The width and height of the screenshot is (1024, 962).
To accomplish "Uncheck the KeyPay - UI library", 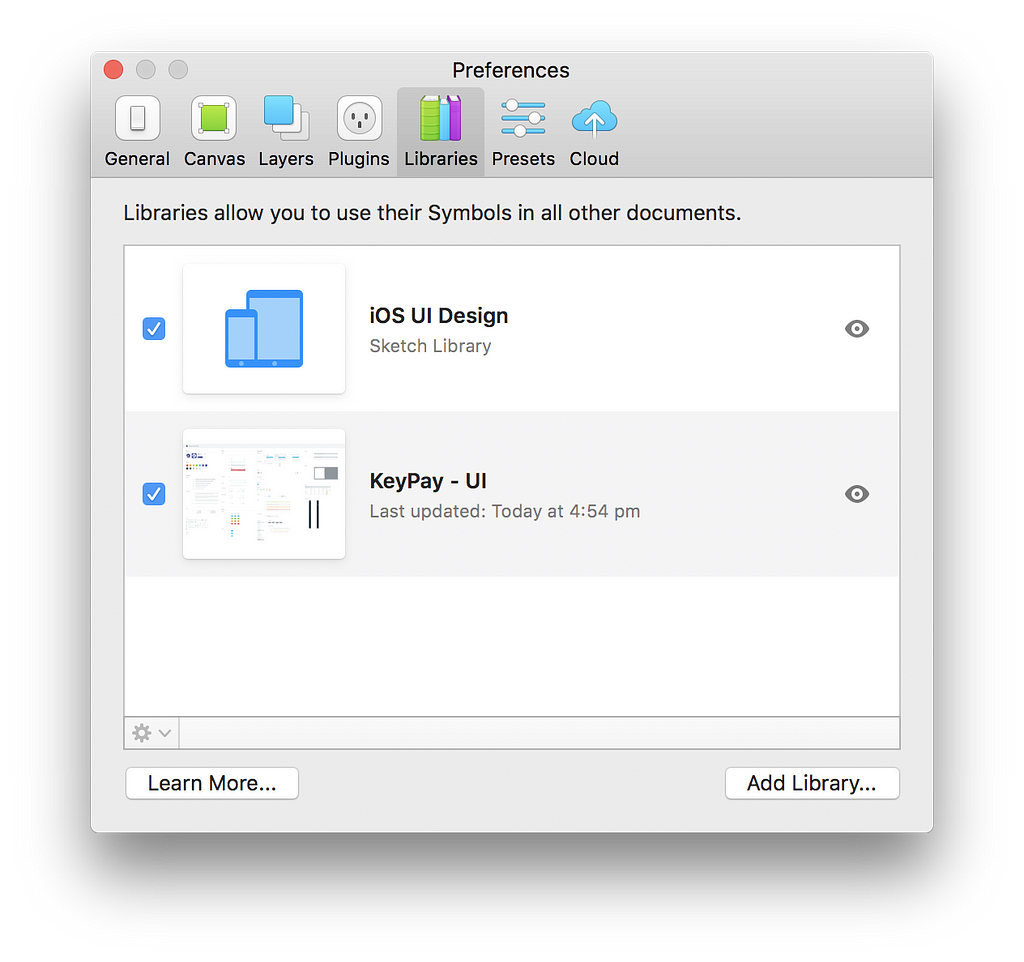I will click(154, 494).
